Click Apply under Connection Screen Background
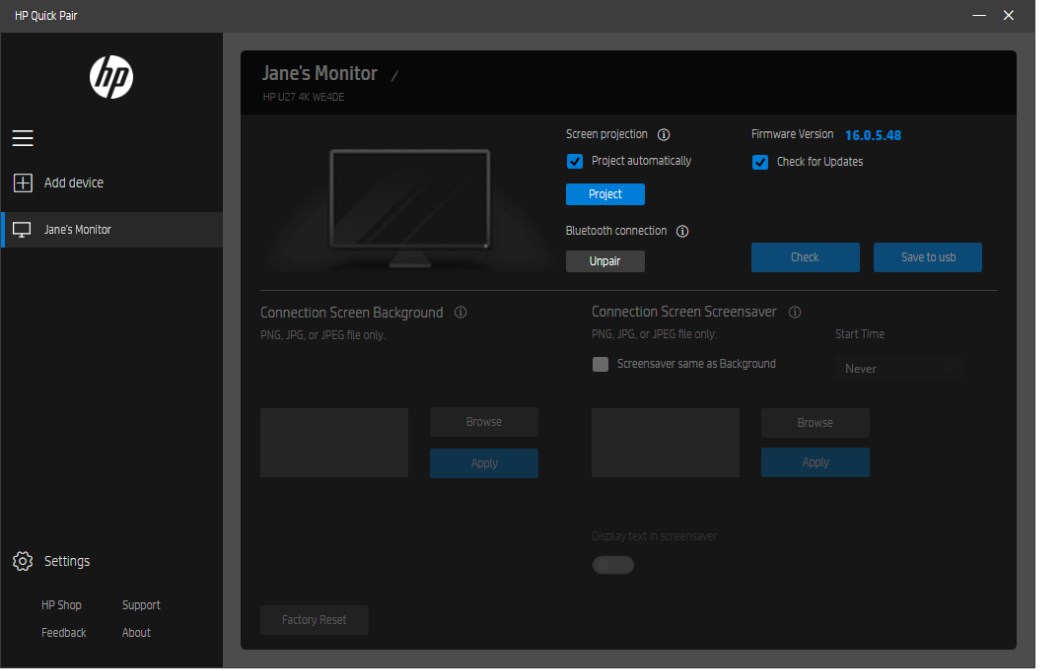The width and height of the screenshot is (1040, 671). coord(485,464)
